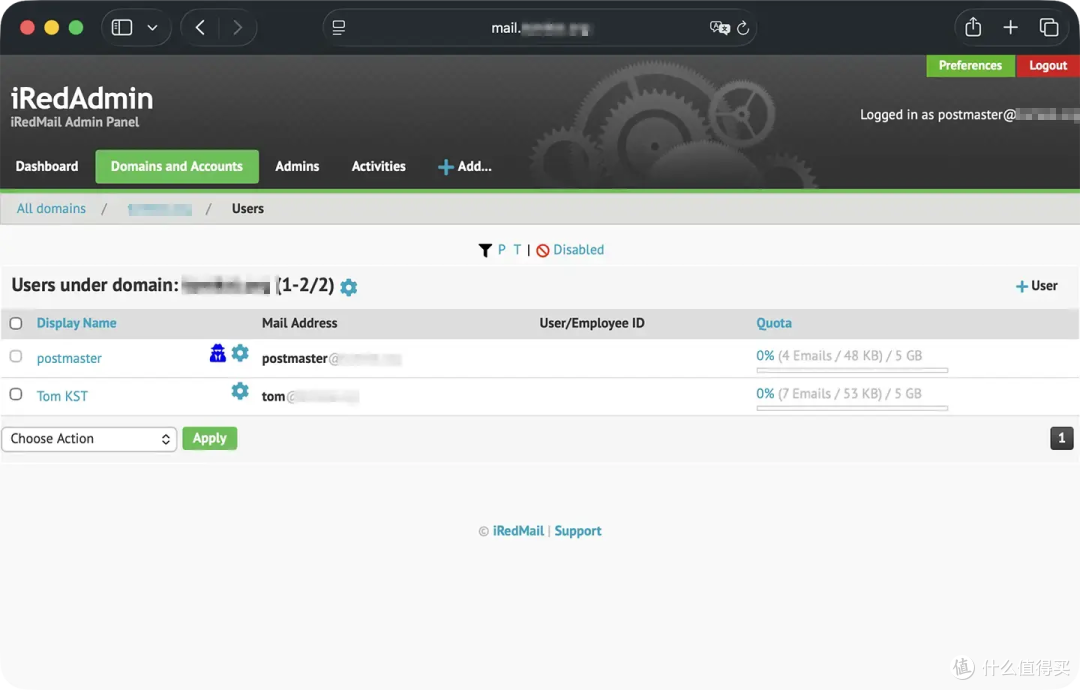Click tom's quota progress bar
1080x690 pixels.
(x=852, y=408)
